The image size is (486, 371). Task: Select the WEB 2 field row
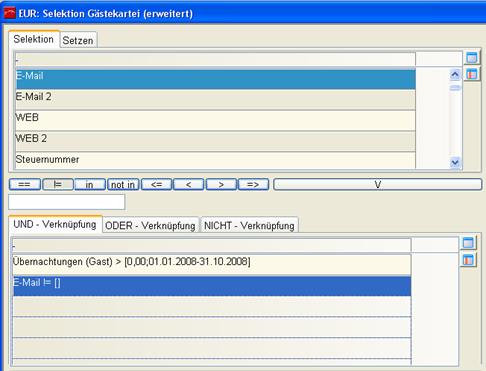[x=215, y=141]
